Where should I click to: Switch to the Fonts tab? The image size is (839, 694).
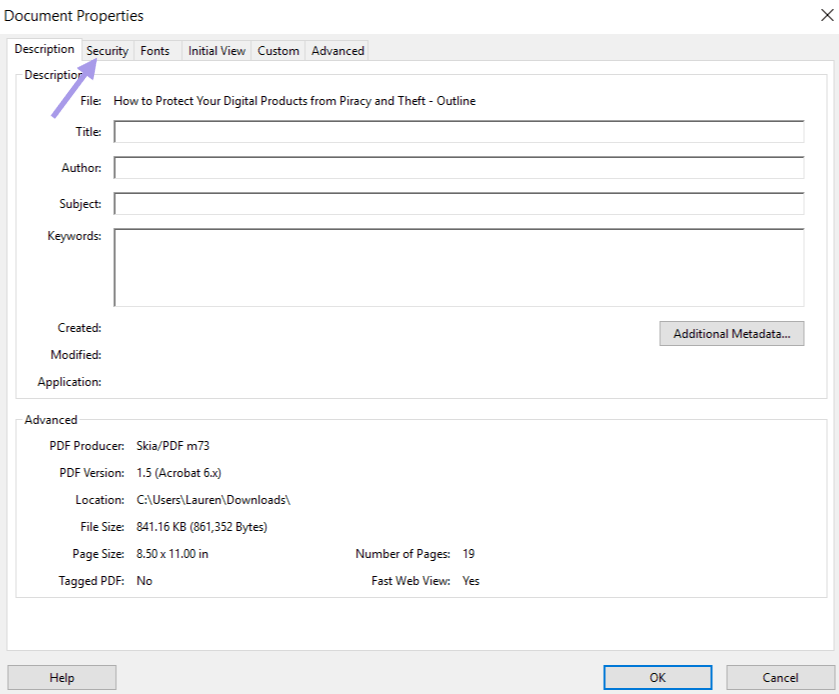point(155,51)
